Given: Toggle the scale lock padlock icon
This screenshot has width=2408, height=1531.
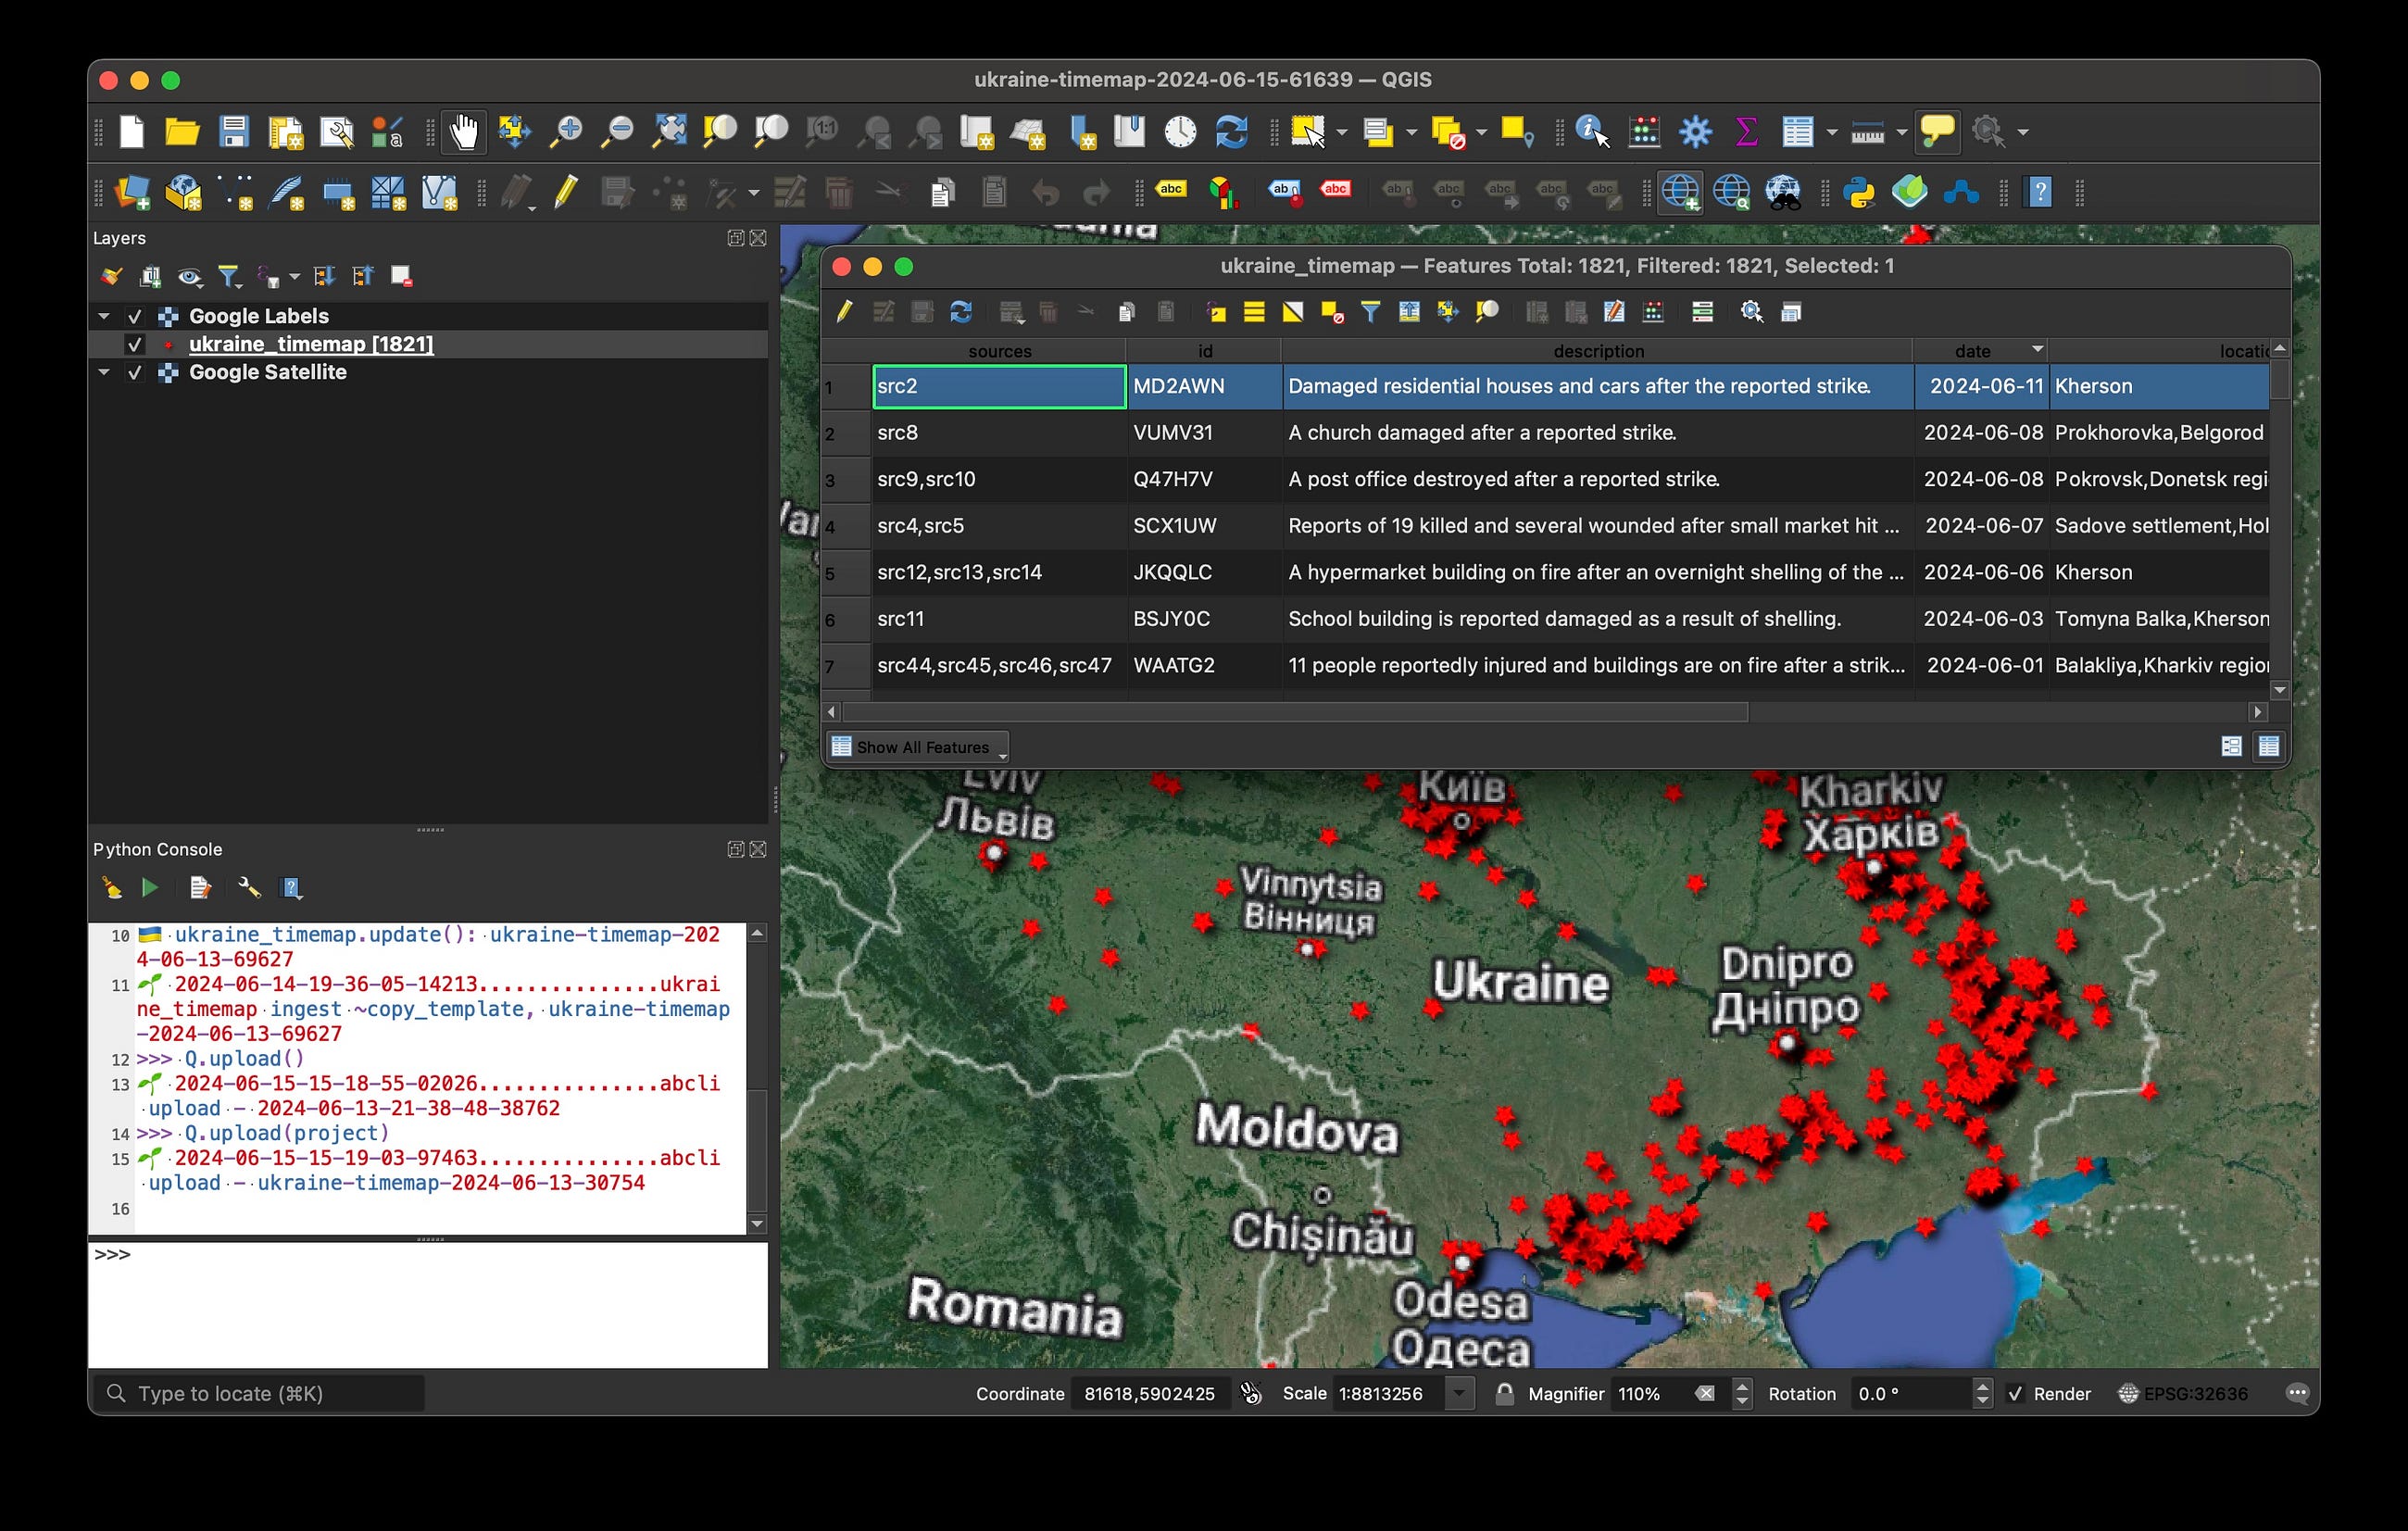Looking at the screenshot, I should point(1504,1394).
